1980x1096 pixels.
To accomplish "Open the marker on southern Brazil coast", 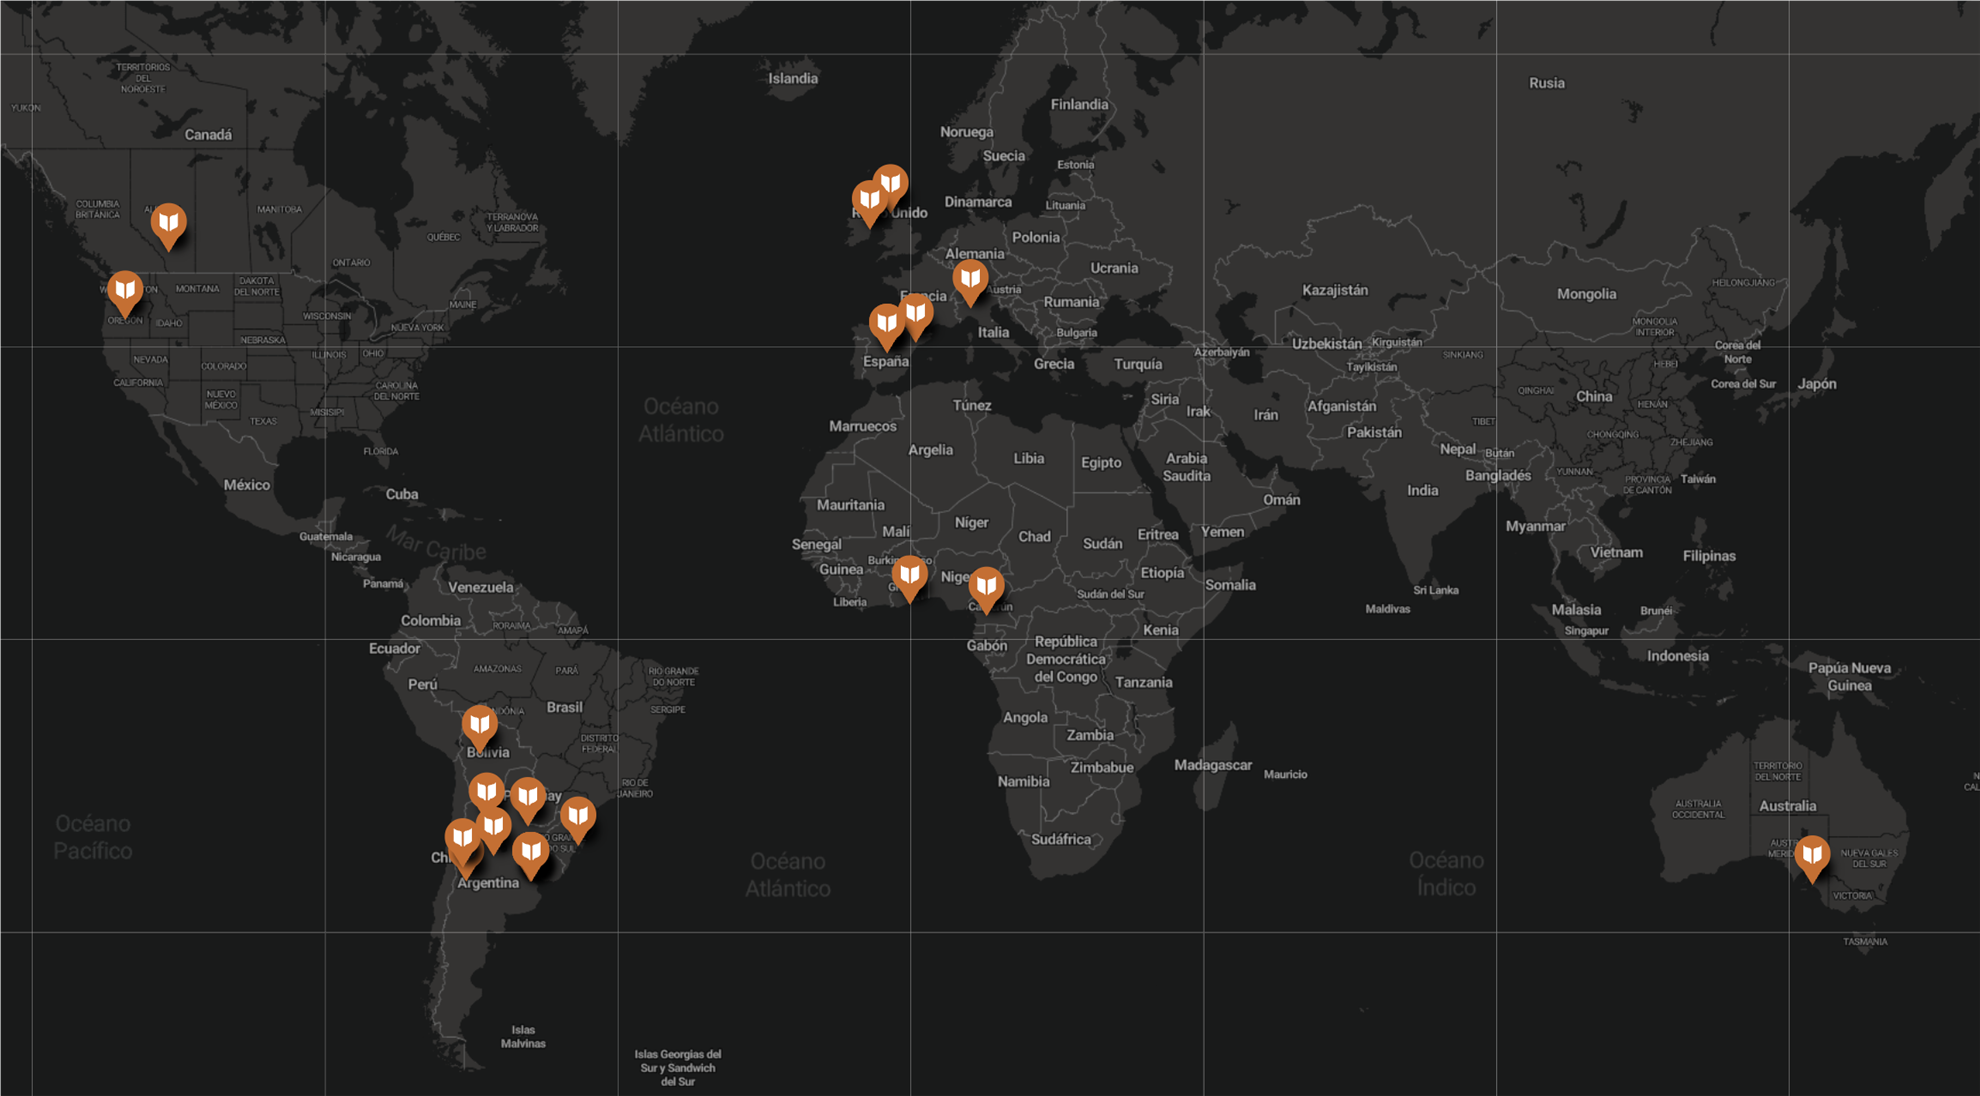I will point(578,818).
